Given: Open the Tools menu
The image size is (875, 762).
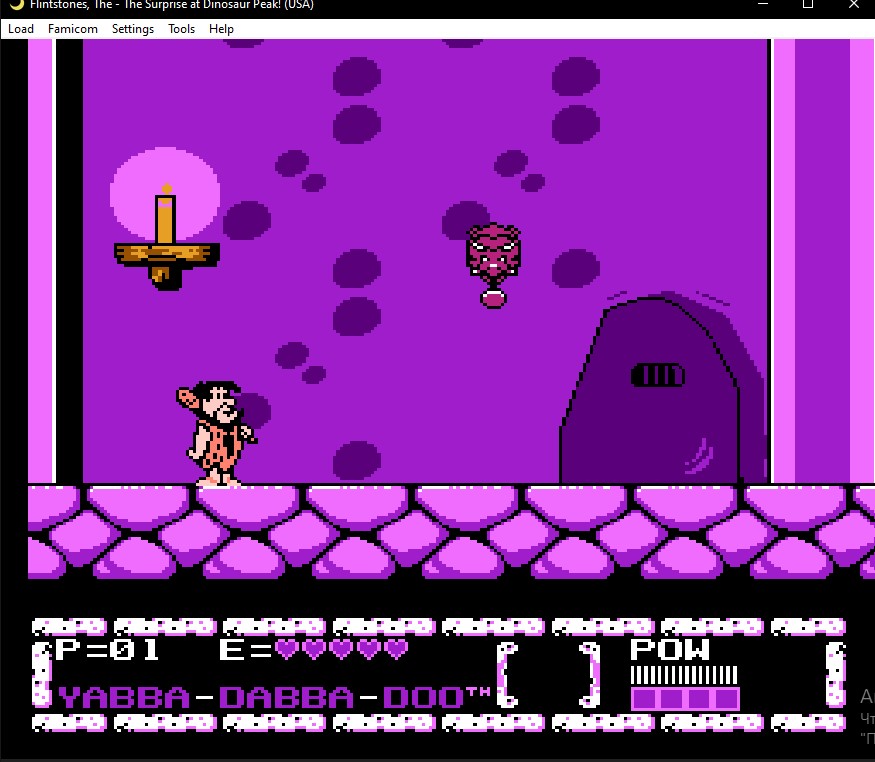Looking at the screenshot, I should [x=181, y=29].
